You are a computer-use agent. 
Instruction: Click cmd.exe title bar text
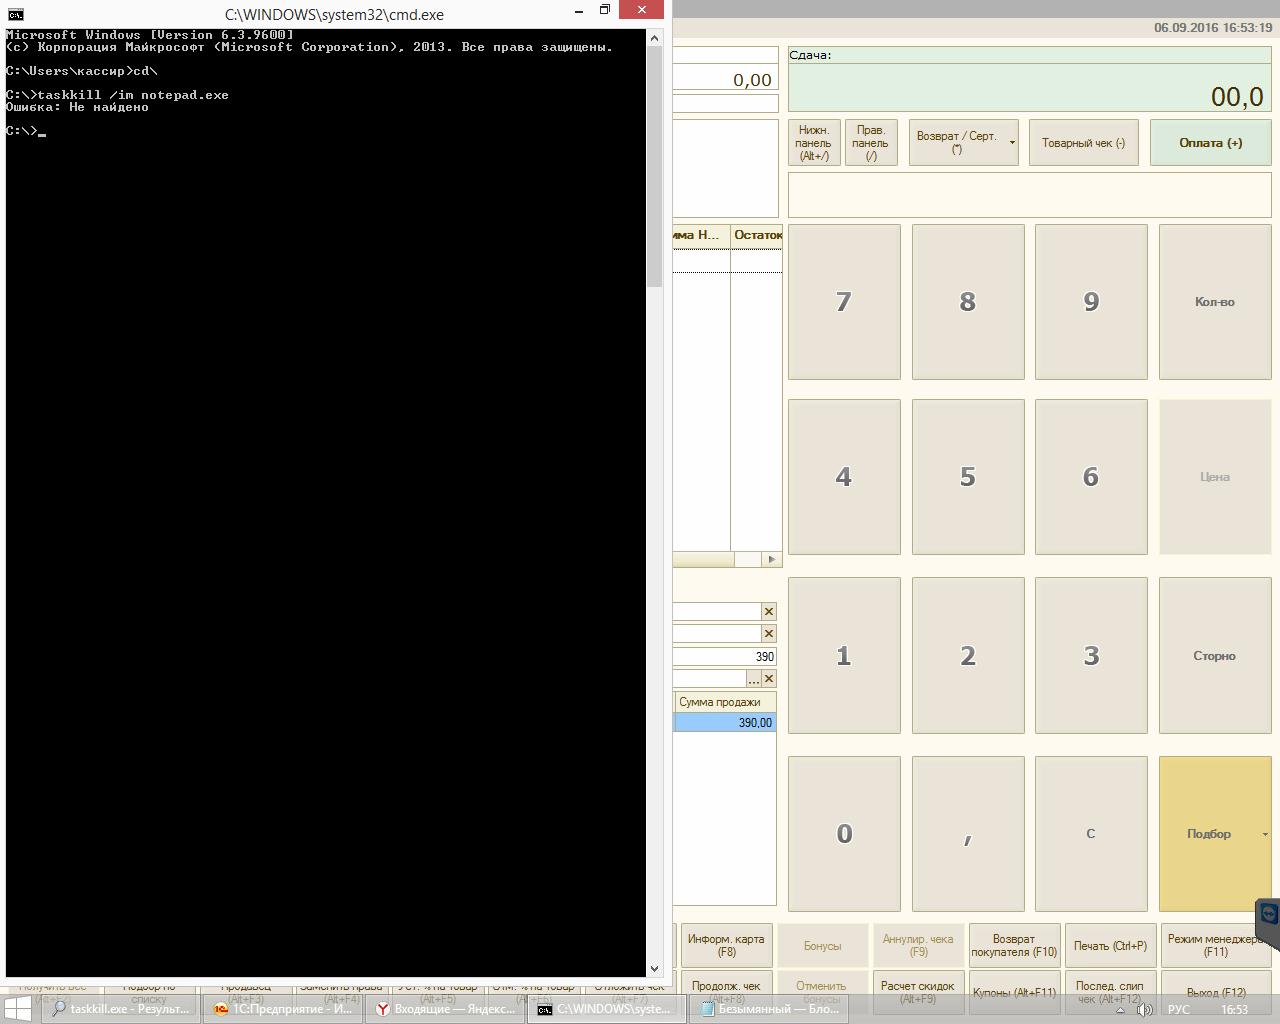[334, 15]
